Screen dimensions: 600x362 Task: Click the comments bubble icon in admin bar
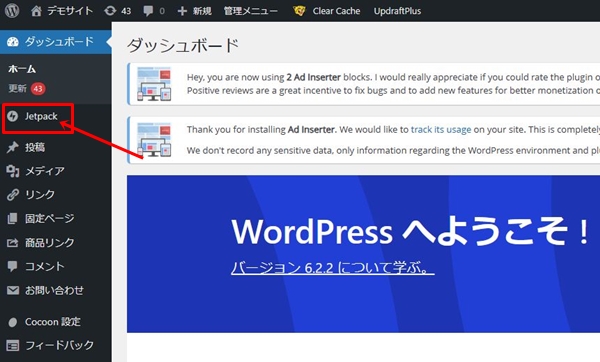point(148,11)
